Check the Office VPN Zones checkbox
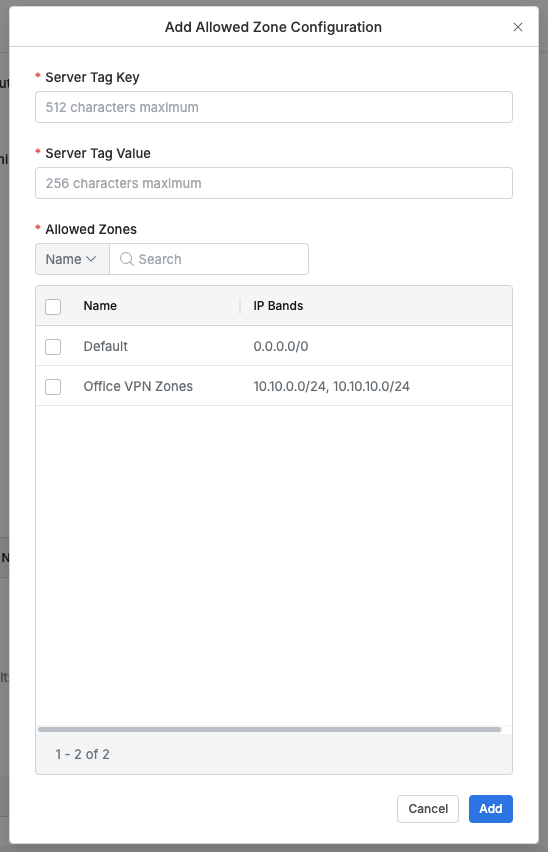 point(53,387)
